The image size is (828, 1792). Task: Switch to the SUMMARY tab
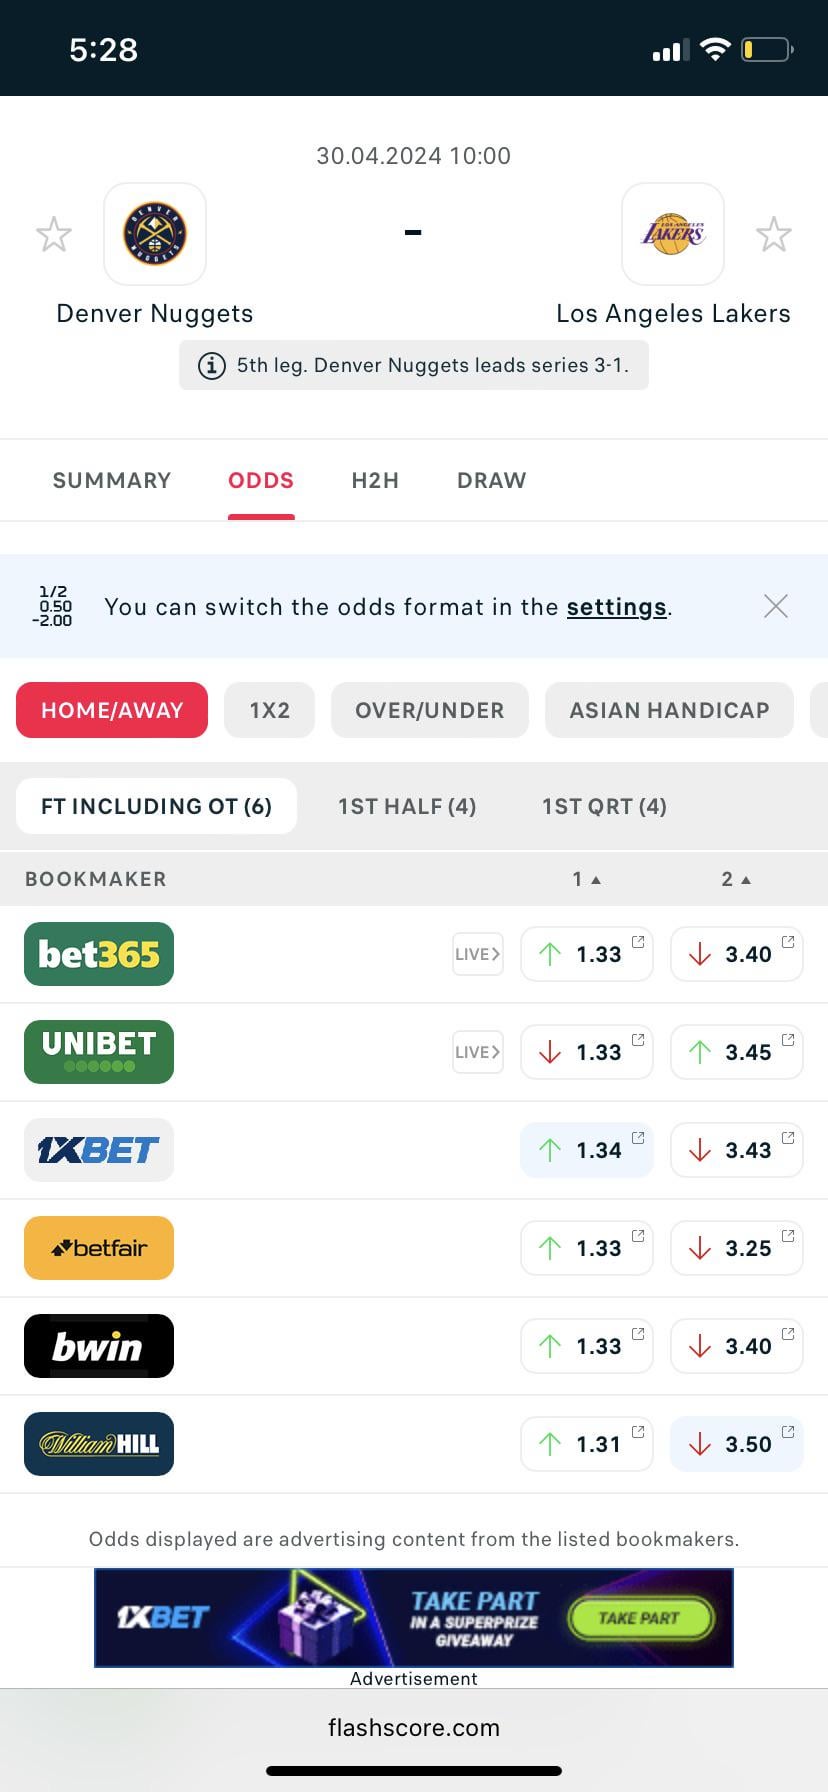point(112,480)
